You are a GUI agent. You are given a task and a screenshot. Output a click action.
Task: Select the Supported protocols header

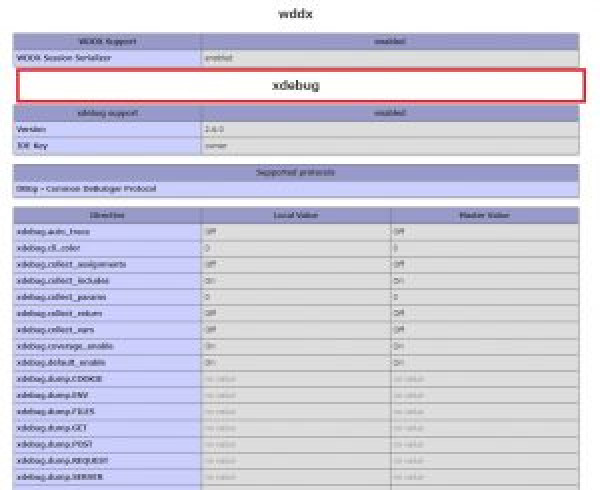[296, 172]
